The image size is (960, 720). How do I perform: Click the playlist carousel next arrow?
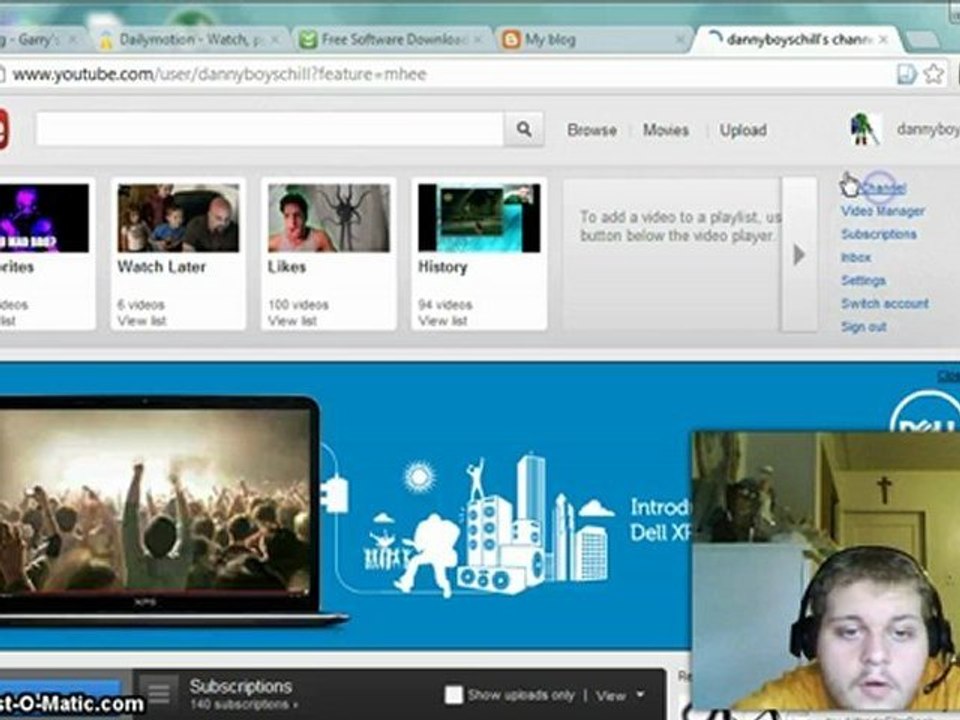point(799,254)
